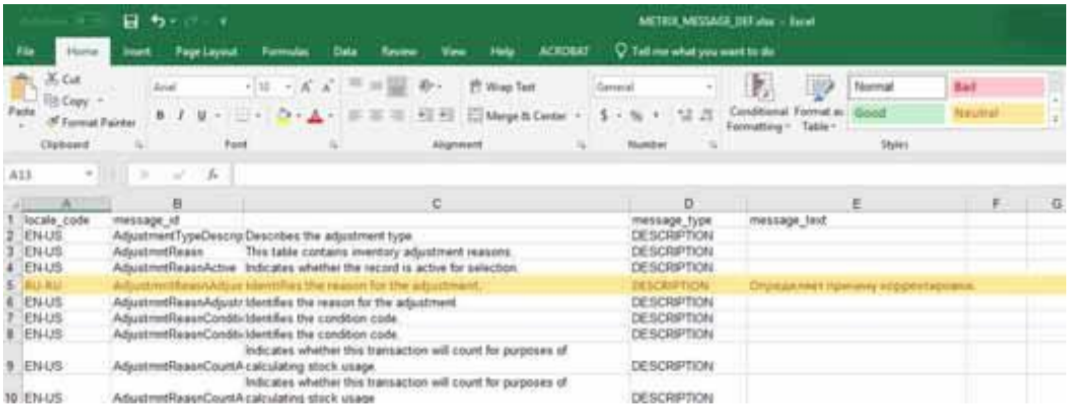Expand the General number format dropdown
Screen dimensions: 1072x416
point(709,87)
